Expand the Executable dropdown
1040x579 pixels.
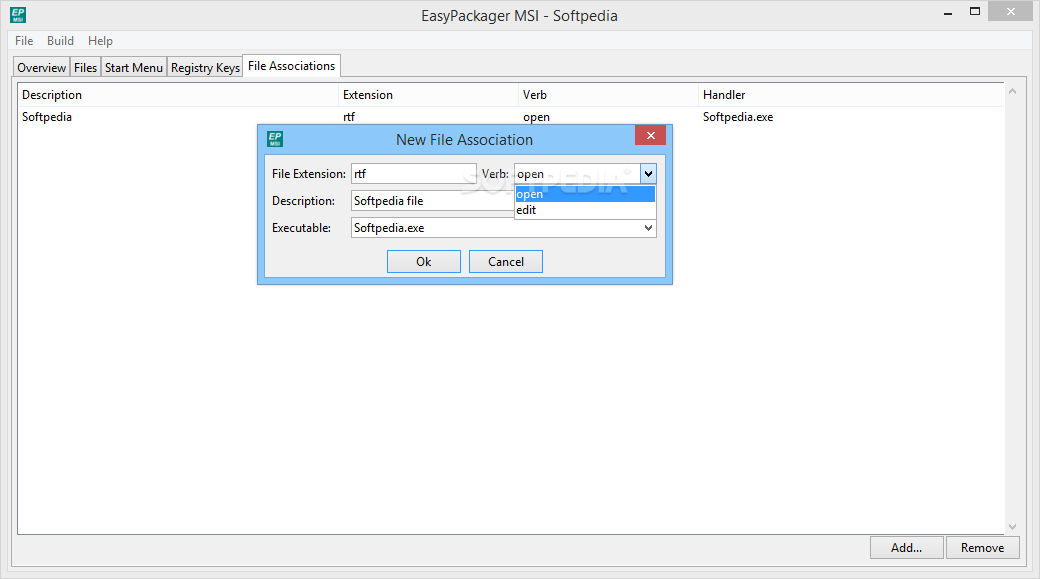[x=648, y=227]
